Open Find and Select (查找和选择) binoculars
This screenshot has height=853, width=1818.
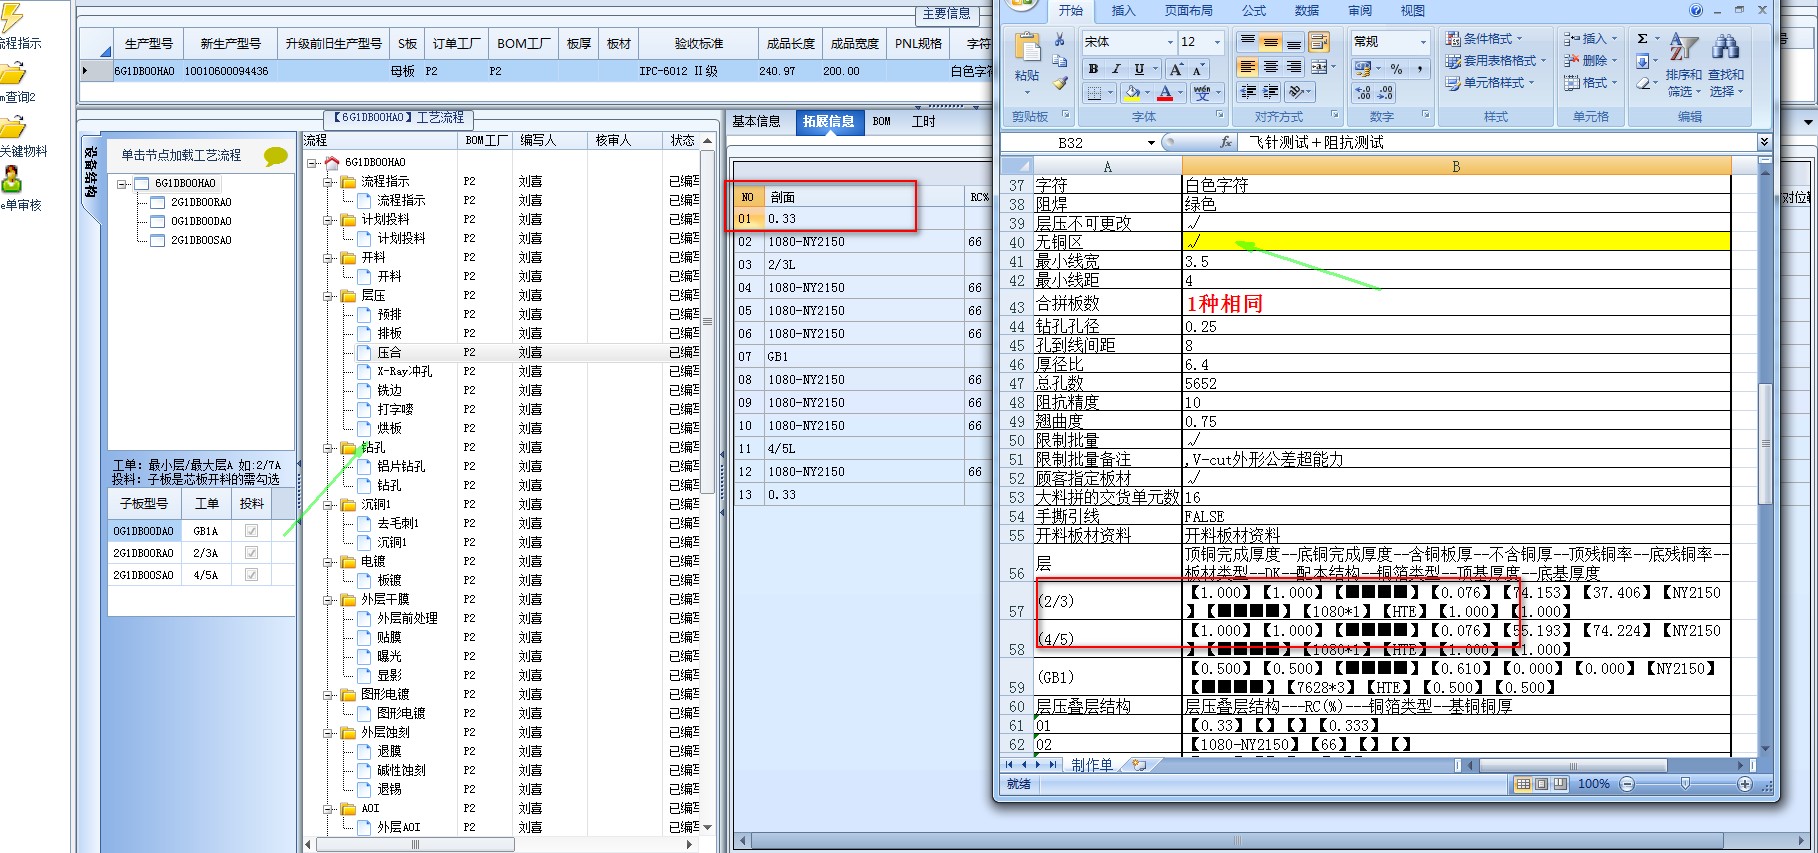point(1725,66)
